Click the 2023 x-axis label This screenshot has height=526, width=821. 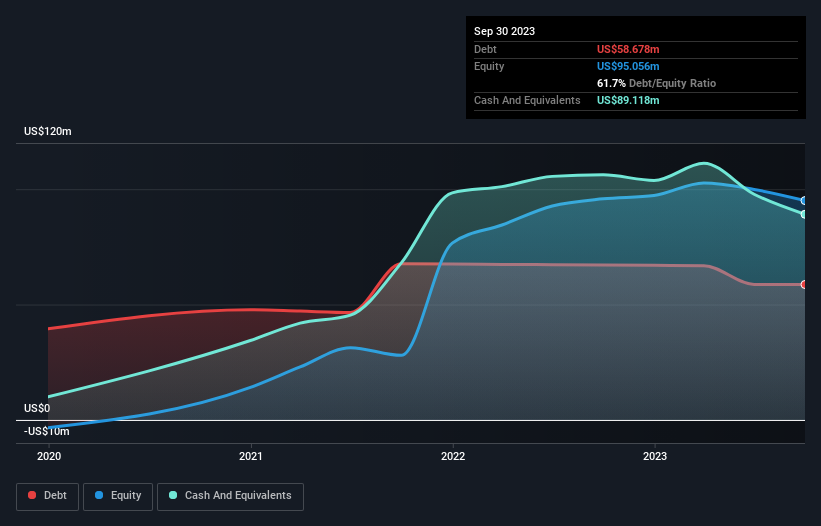point(655,456)
